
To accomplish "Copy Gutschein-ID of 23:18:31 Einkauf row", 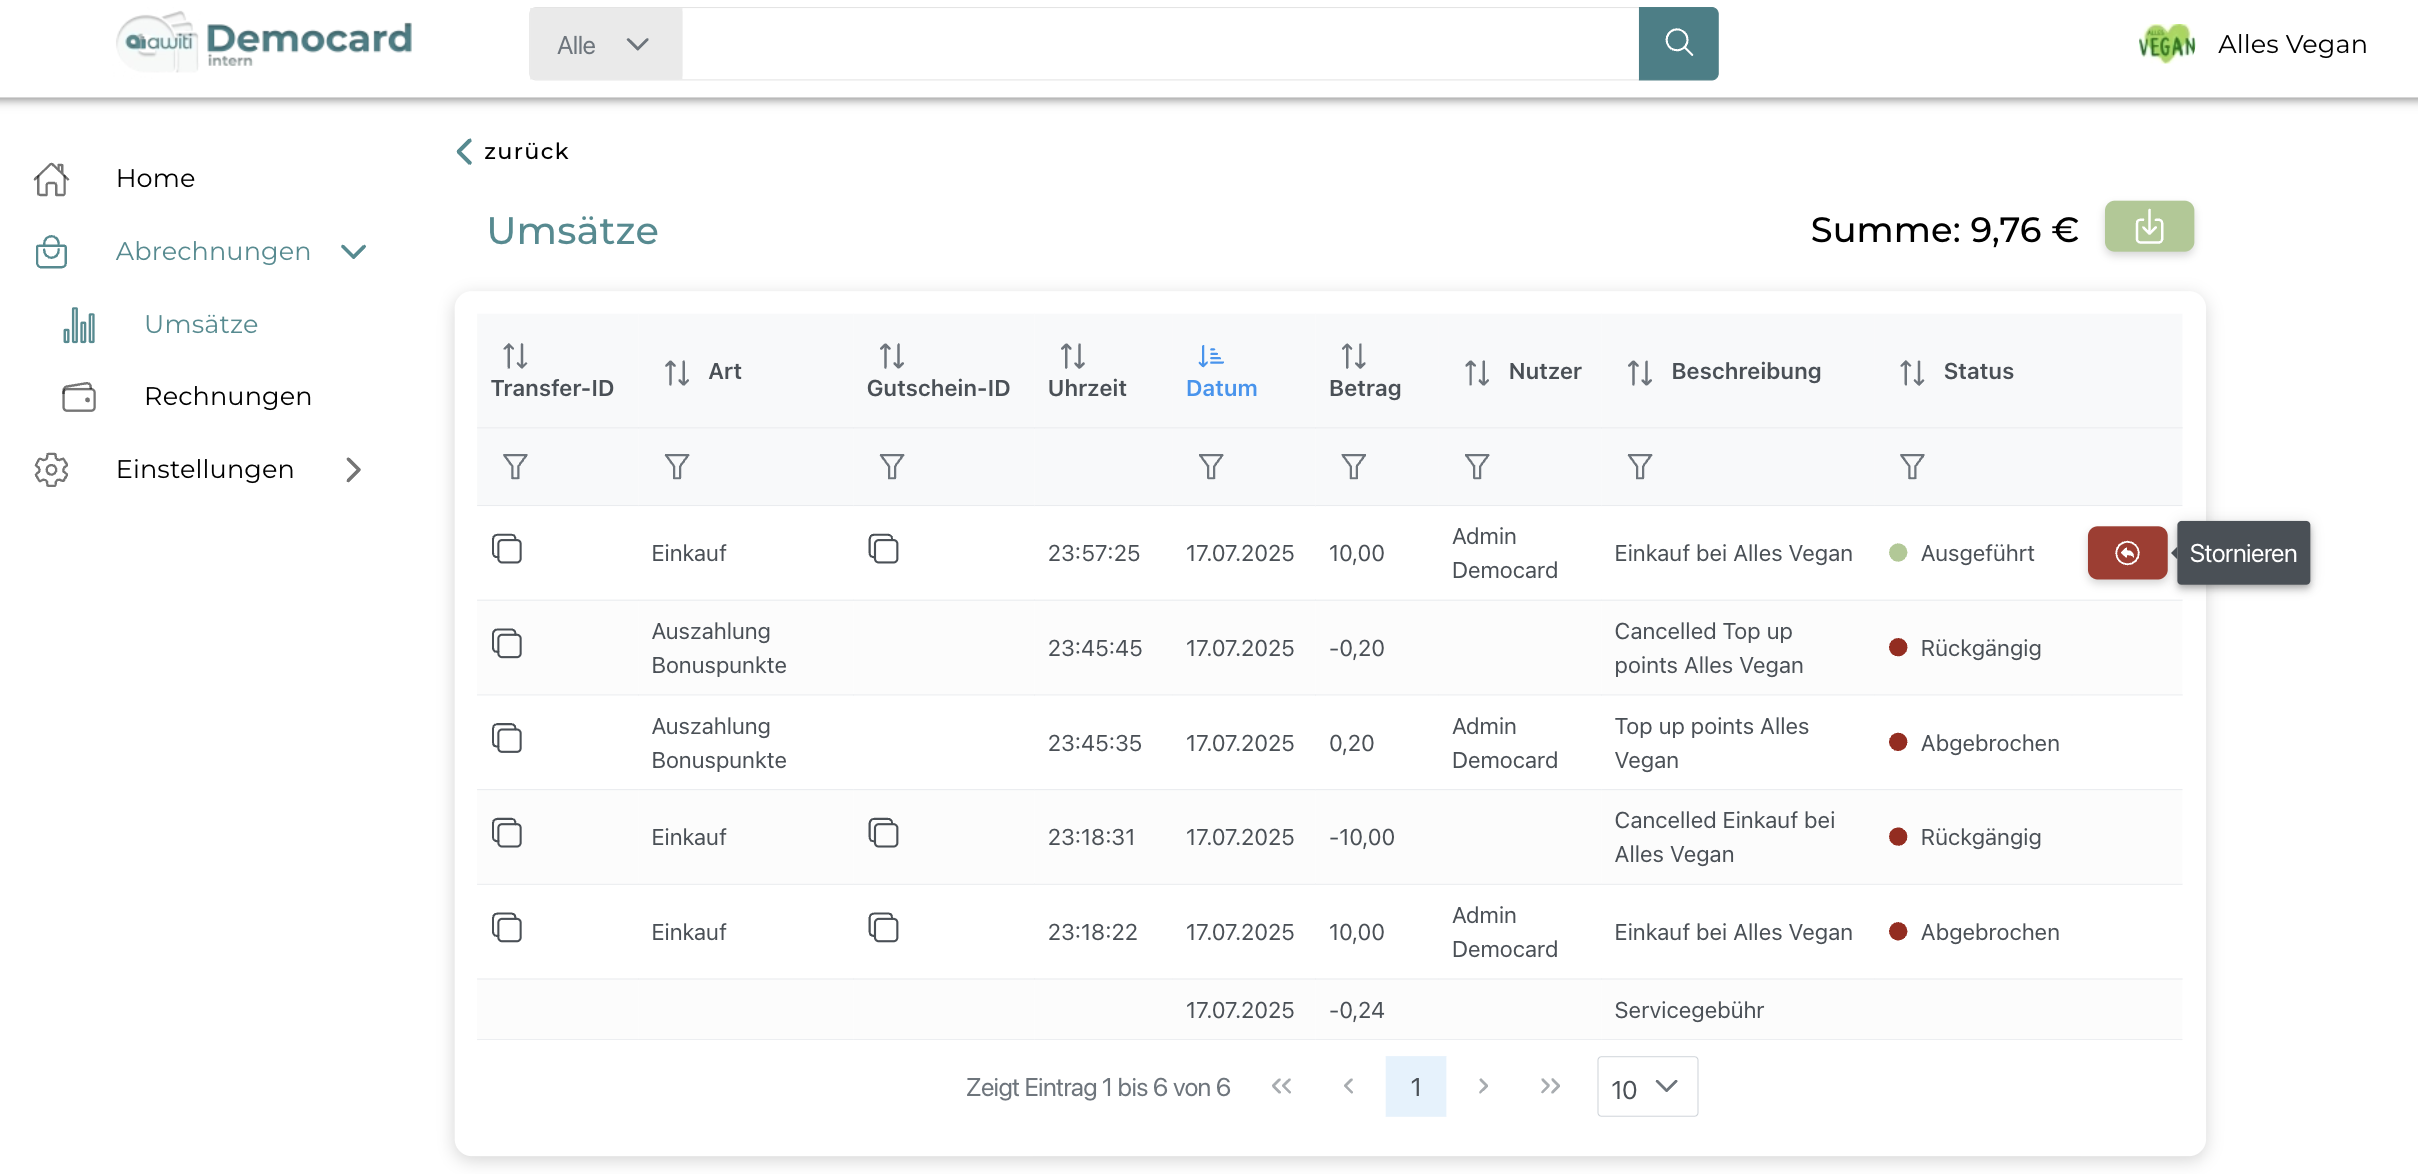I will (883, 833).
